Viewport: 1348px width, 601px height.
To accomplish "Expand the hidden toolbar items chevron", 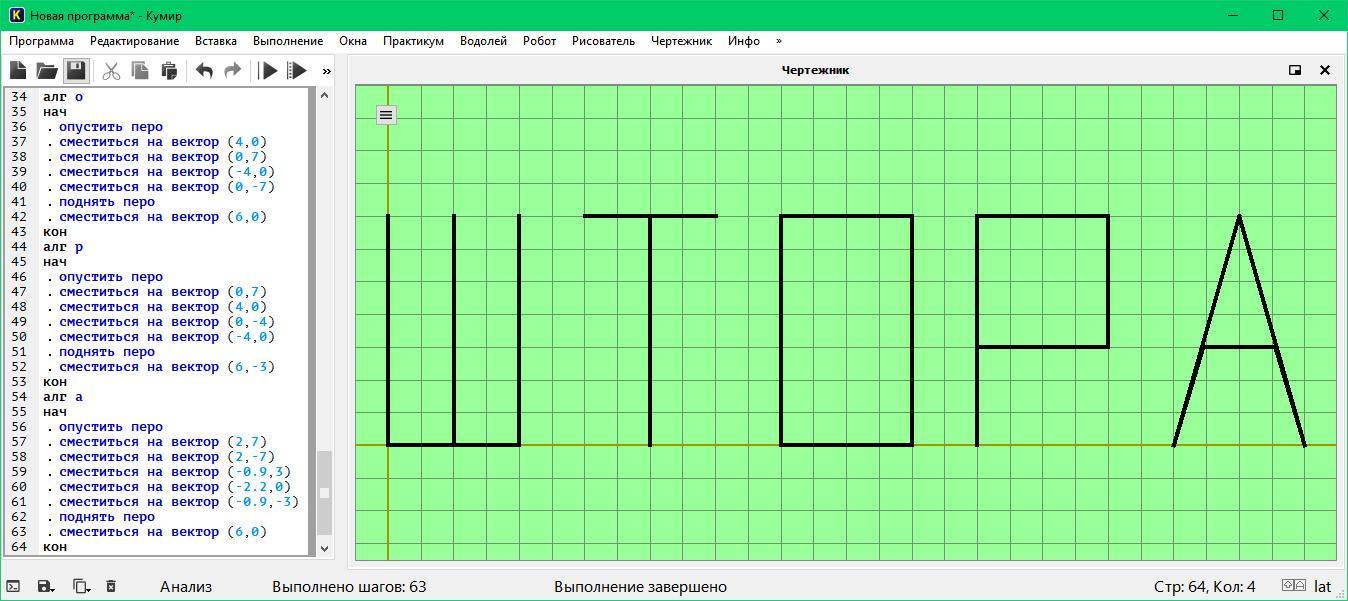I will pos(326,71).
